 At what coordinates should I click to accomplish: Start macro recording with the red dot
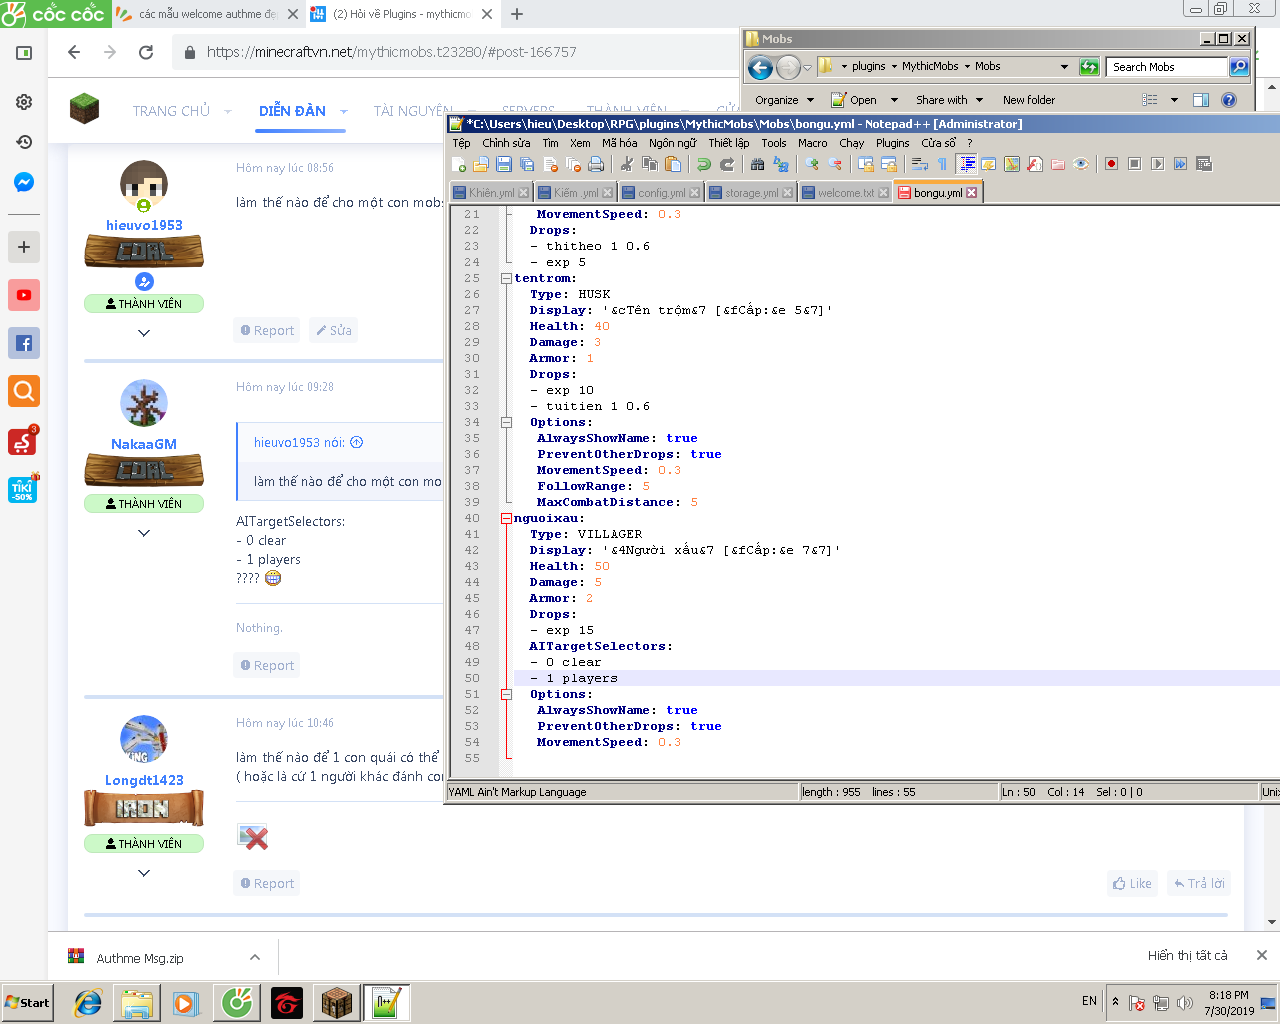pos(1111,164)
